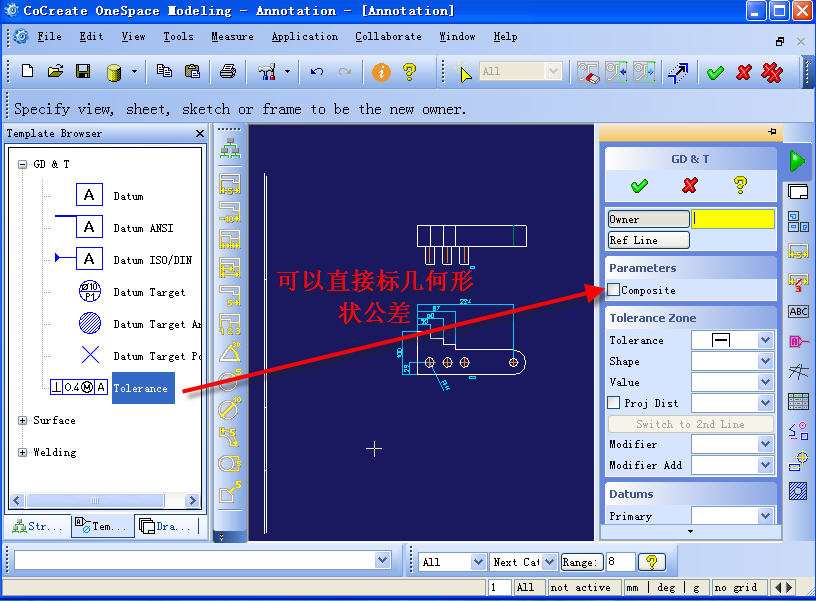Pin the GD & T panel
This screenshot has height=601, width=816.
(772, 132)
